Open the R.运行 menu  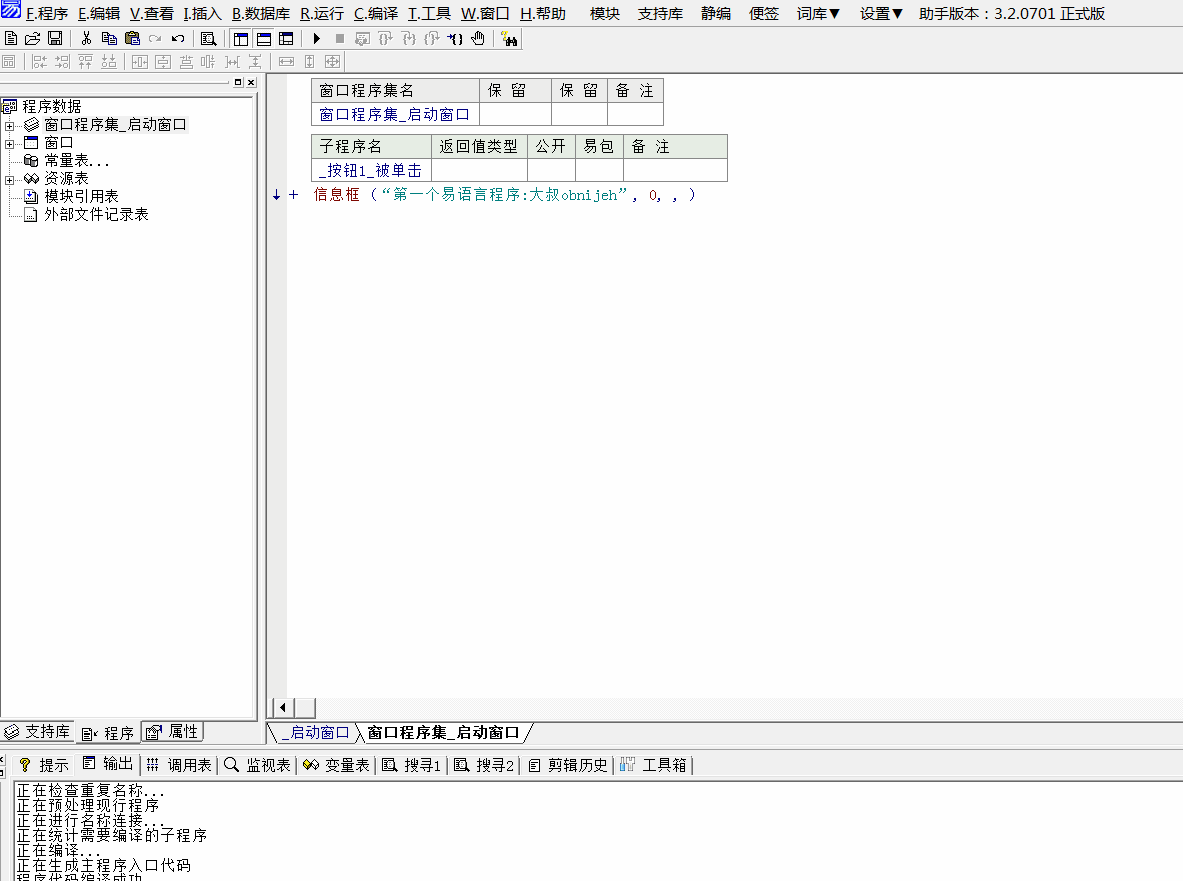point(321,14)
